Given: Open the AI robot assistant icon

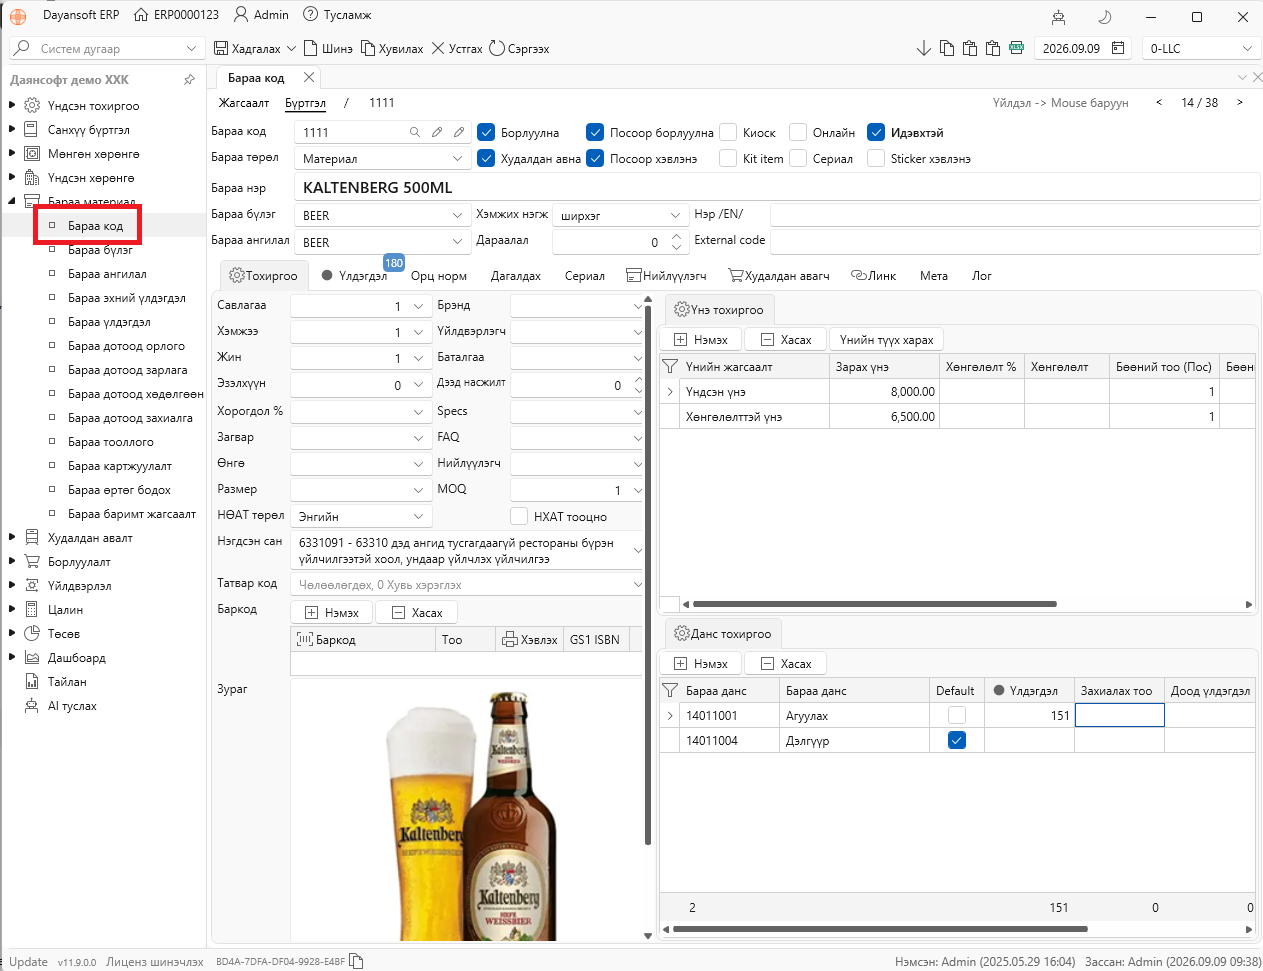Looking at the screenshot, I should 1059,16.
